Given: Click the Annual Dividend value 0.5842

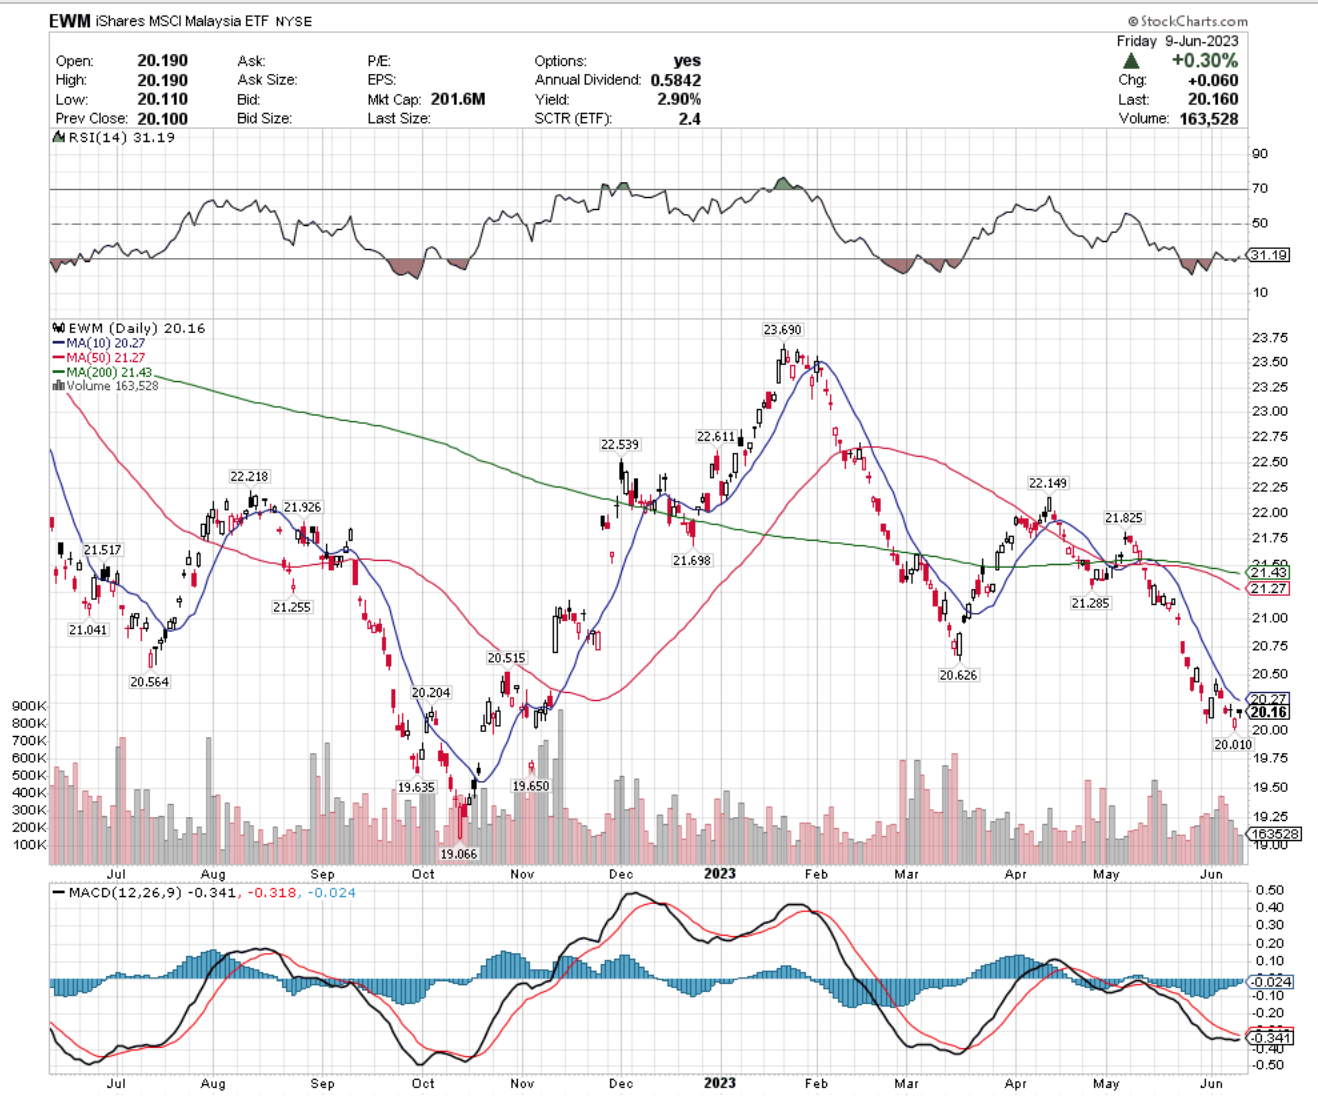Looking at the screenshot, I should point(675,80).
